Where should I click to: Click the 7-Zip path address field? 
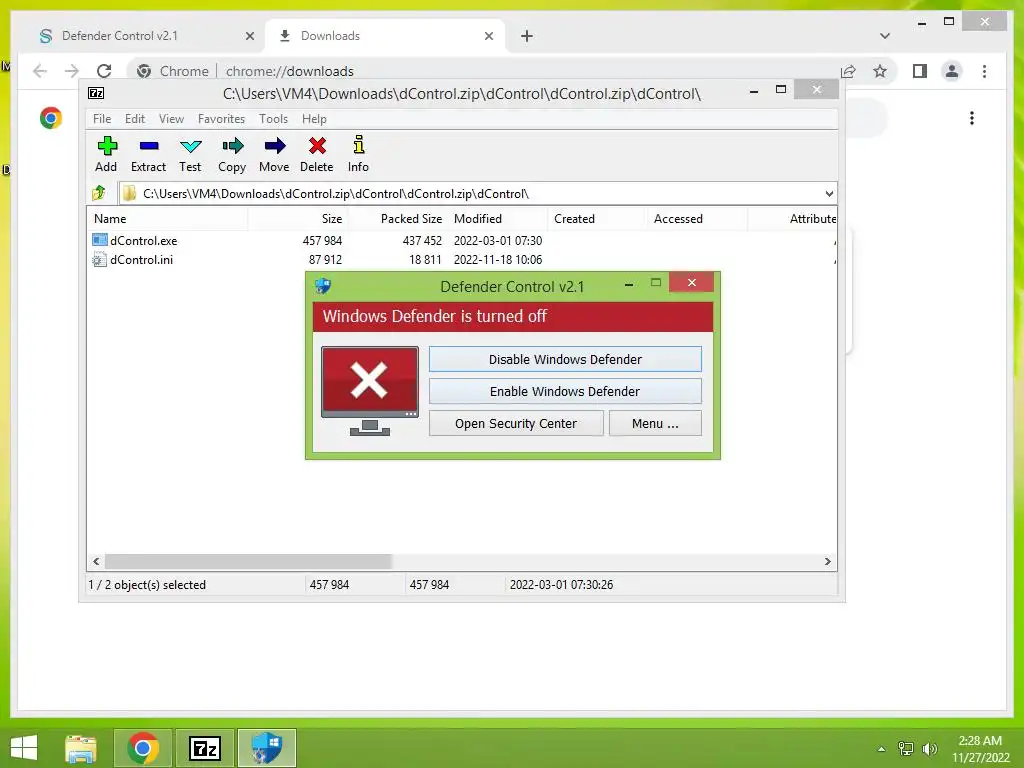point(477,193)
